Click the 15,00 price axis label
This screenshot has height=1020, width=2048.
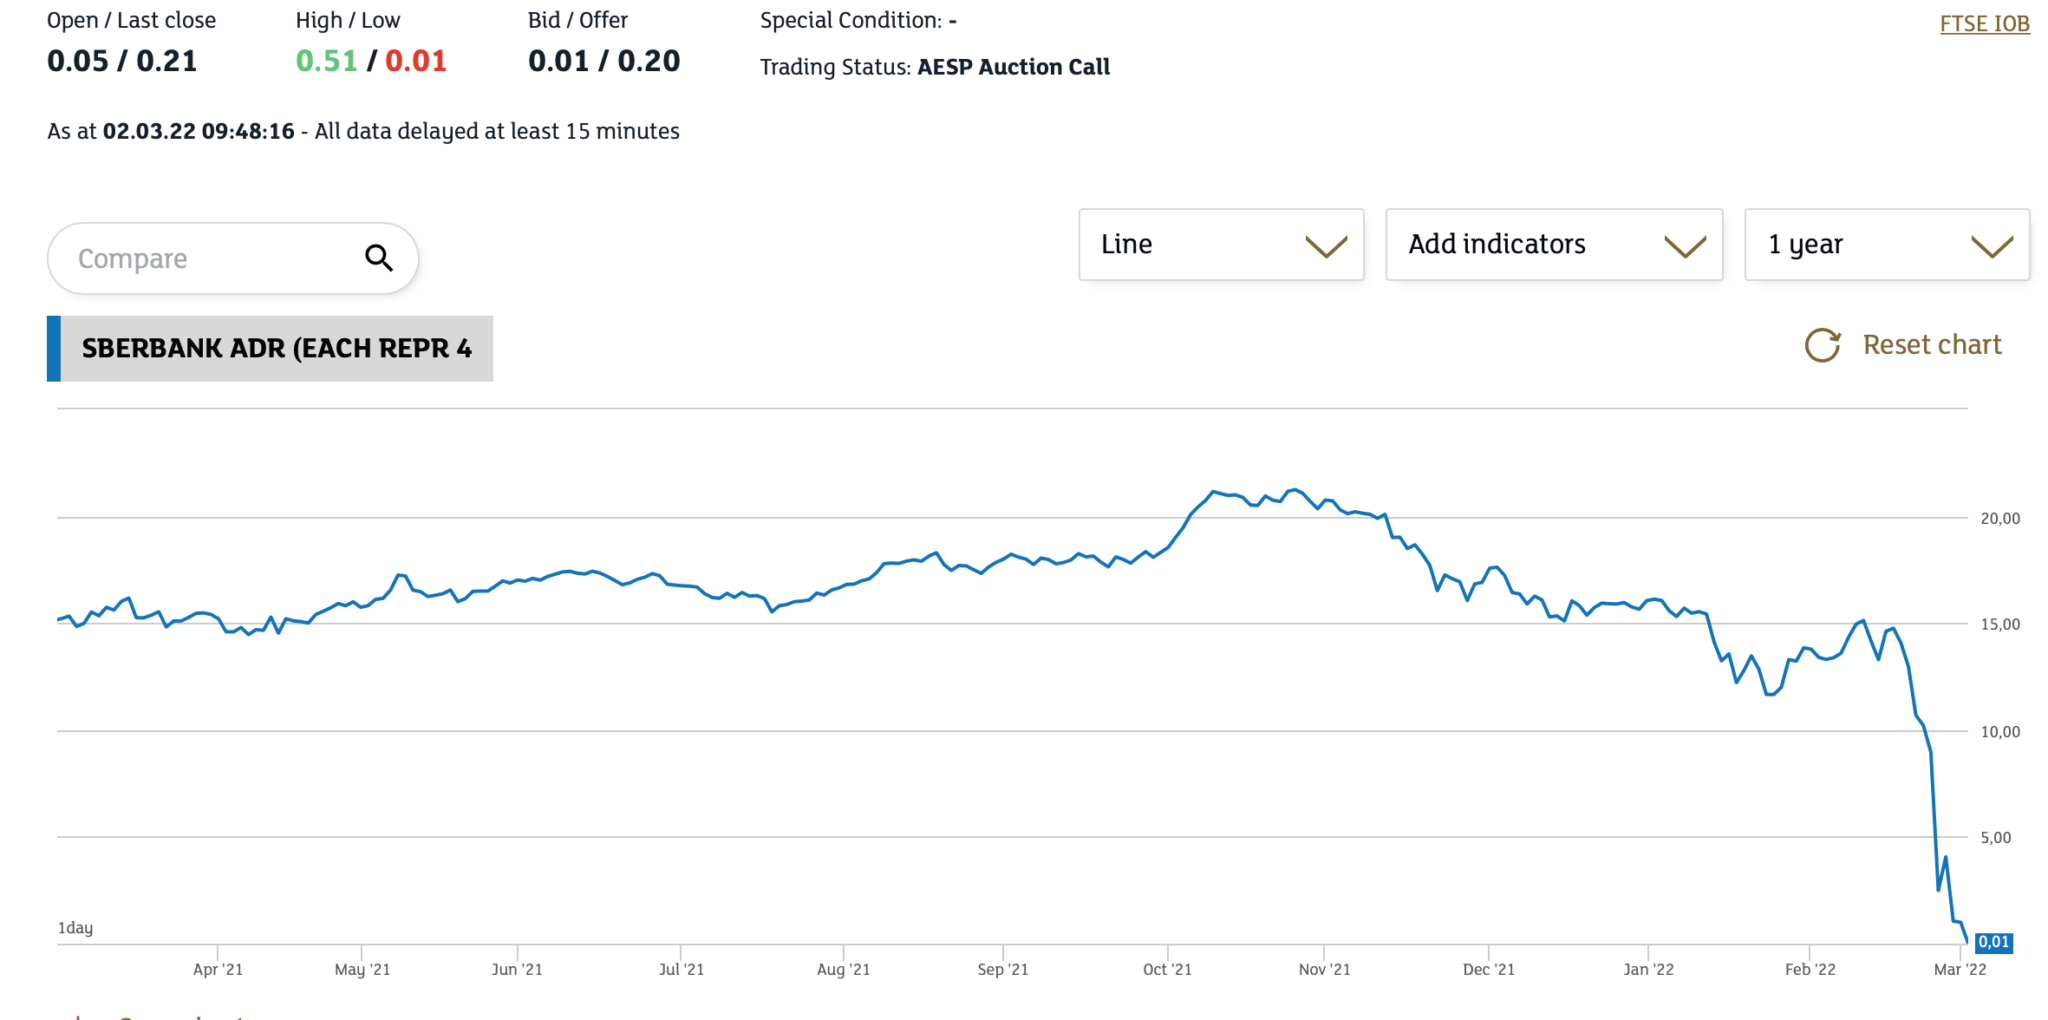pyautogui.click(x=2000, y=624)
